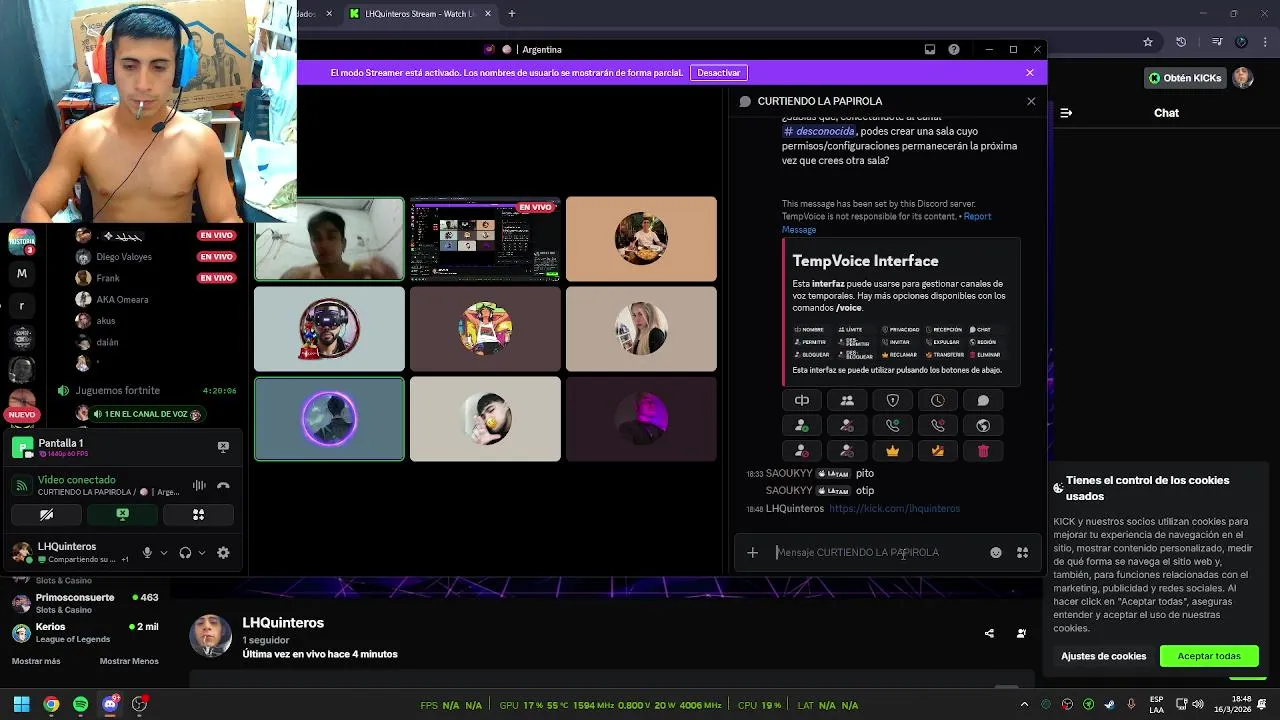The height and width of the screenshot is (720, 1280).
Task: Click the TempVoice chat bubble button
Action: click(983, 401)
